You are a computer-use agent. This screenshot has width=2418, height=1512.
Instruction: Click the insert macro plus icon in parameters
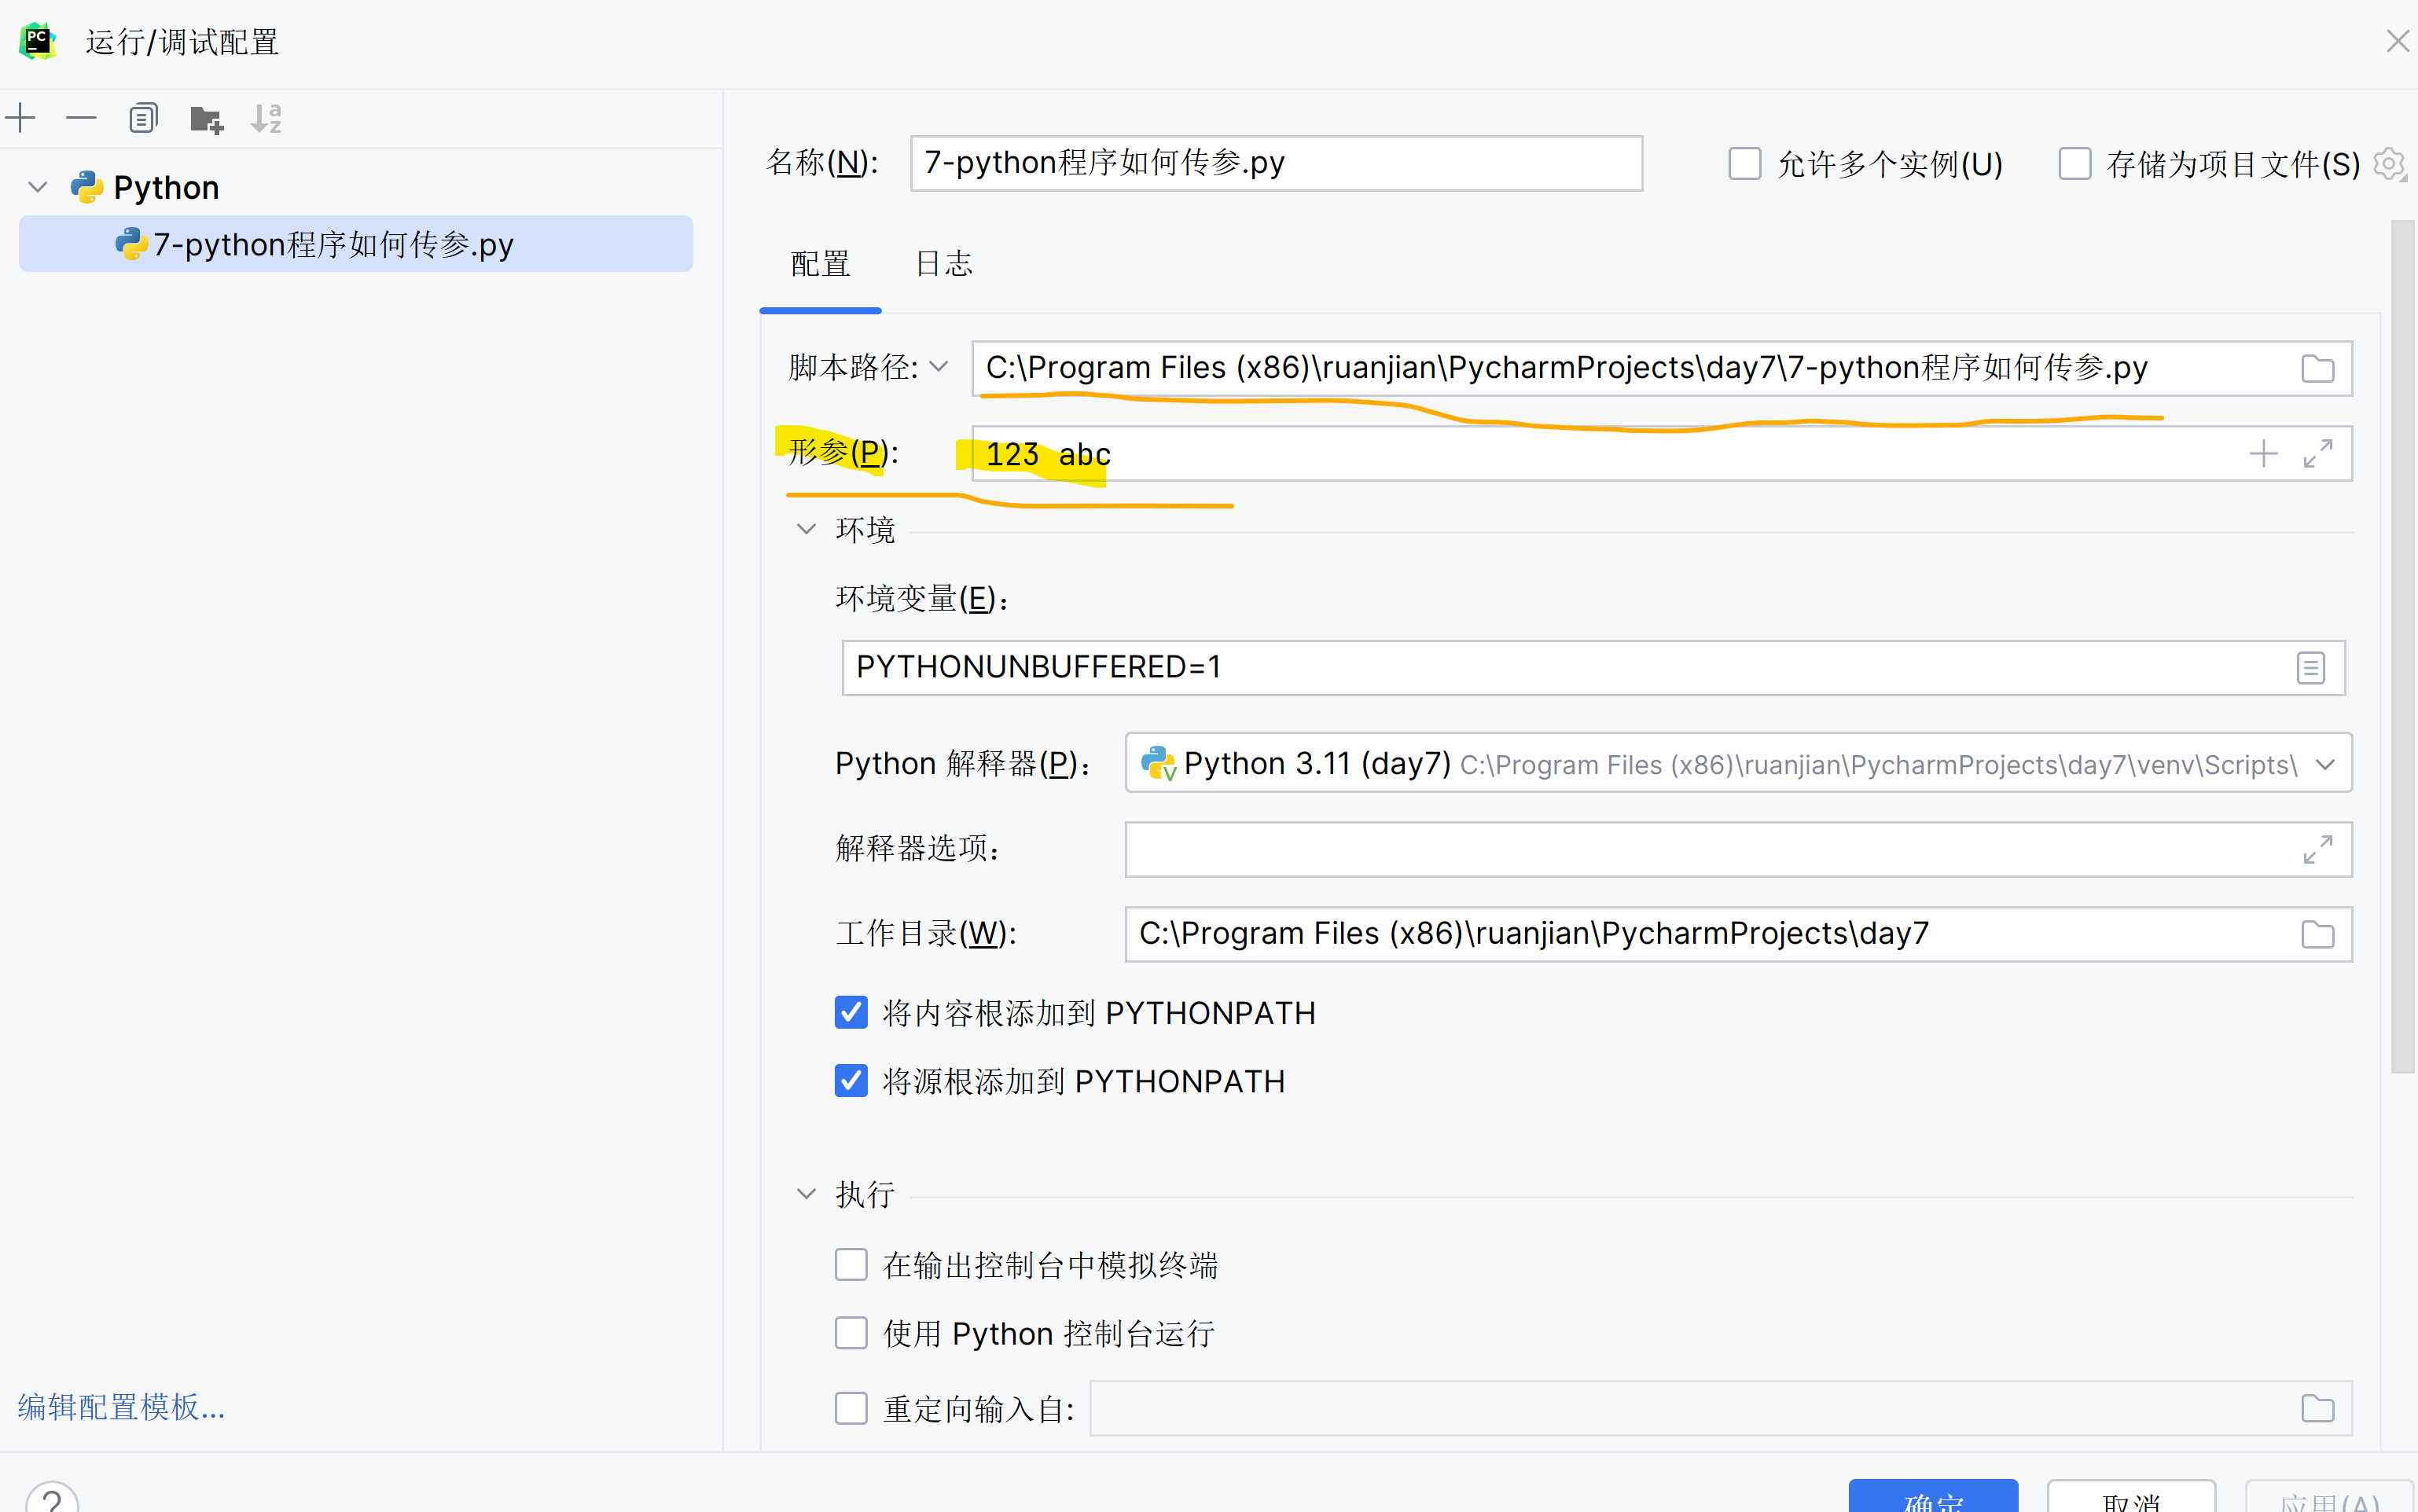pyautogui.click(x=2263, y=454)
